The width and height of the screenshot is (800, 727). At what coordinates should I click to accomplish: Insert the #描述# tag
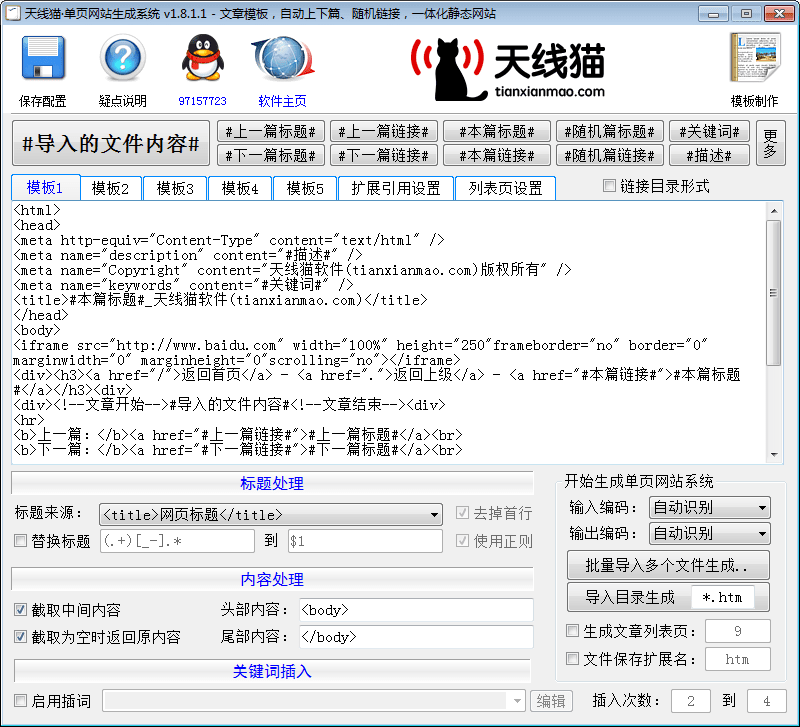709,155
